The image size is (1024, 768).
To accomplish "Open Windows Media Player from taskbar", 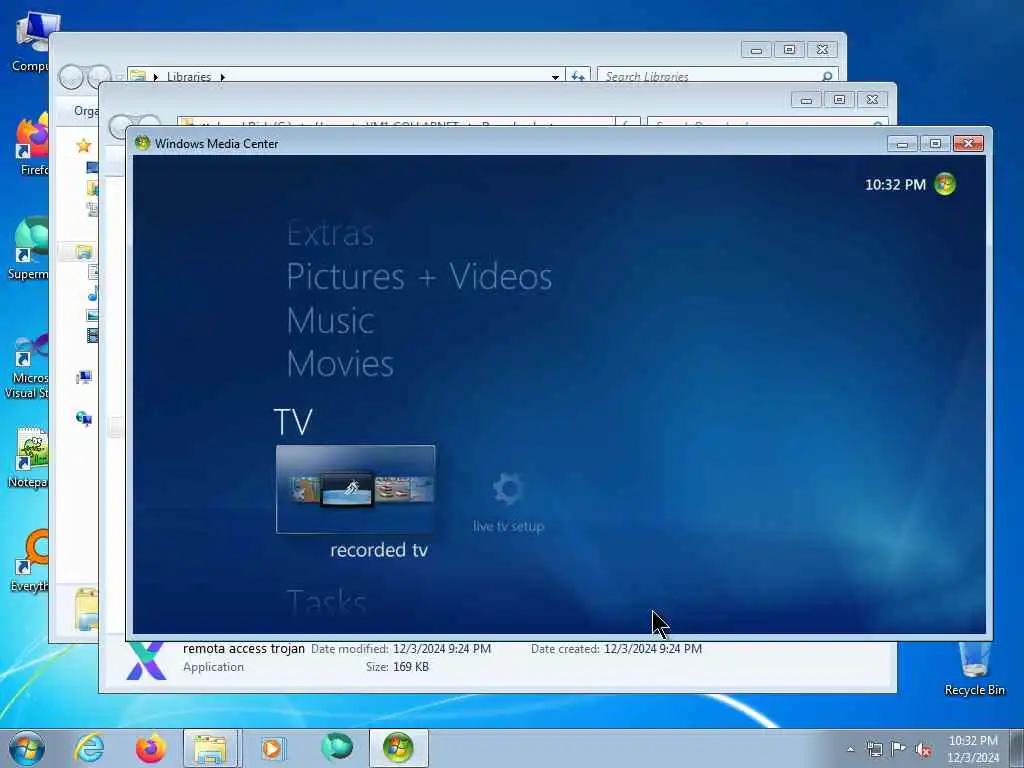I will 273,748.
